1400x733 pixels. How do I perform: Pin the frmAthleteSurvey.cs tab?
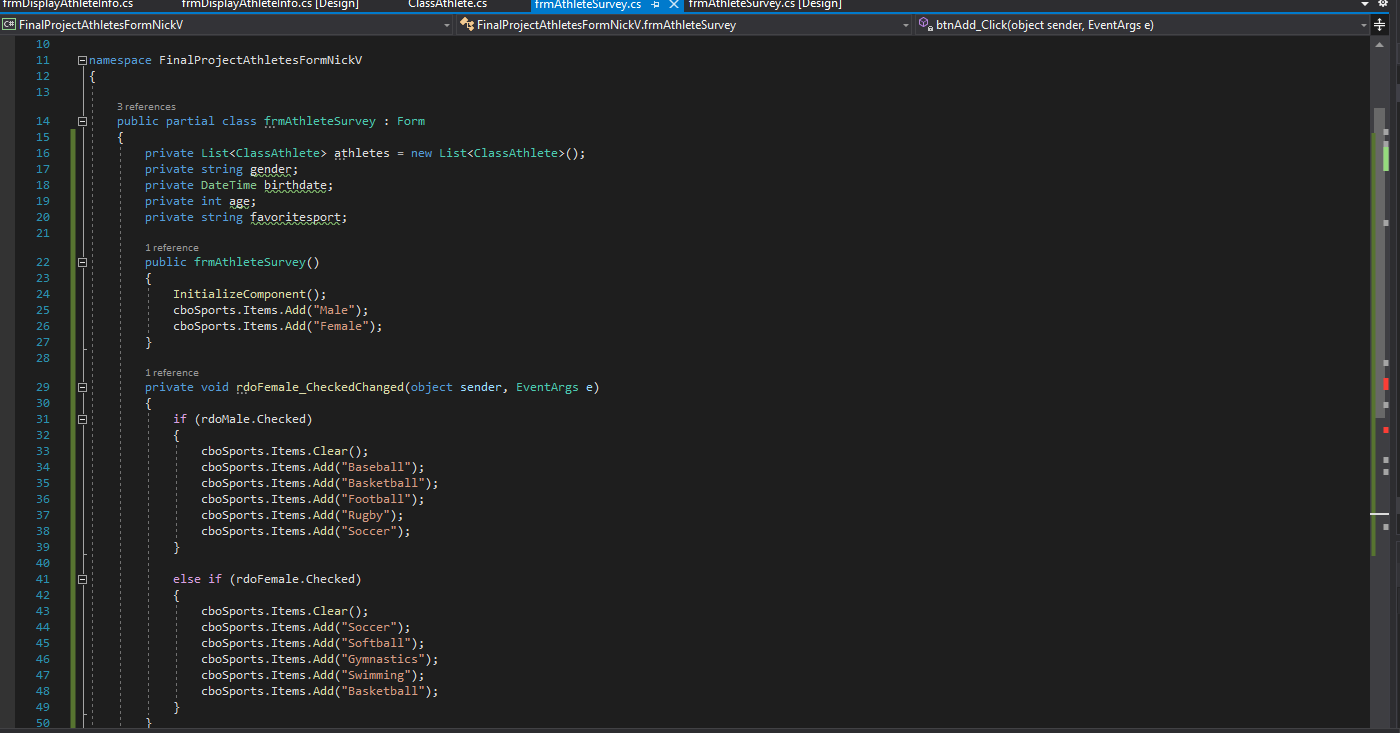coord(654,4)
